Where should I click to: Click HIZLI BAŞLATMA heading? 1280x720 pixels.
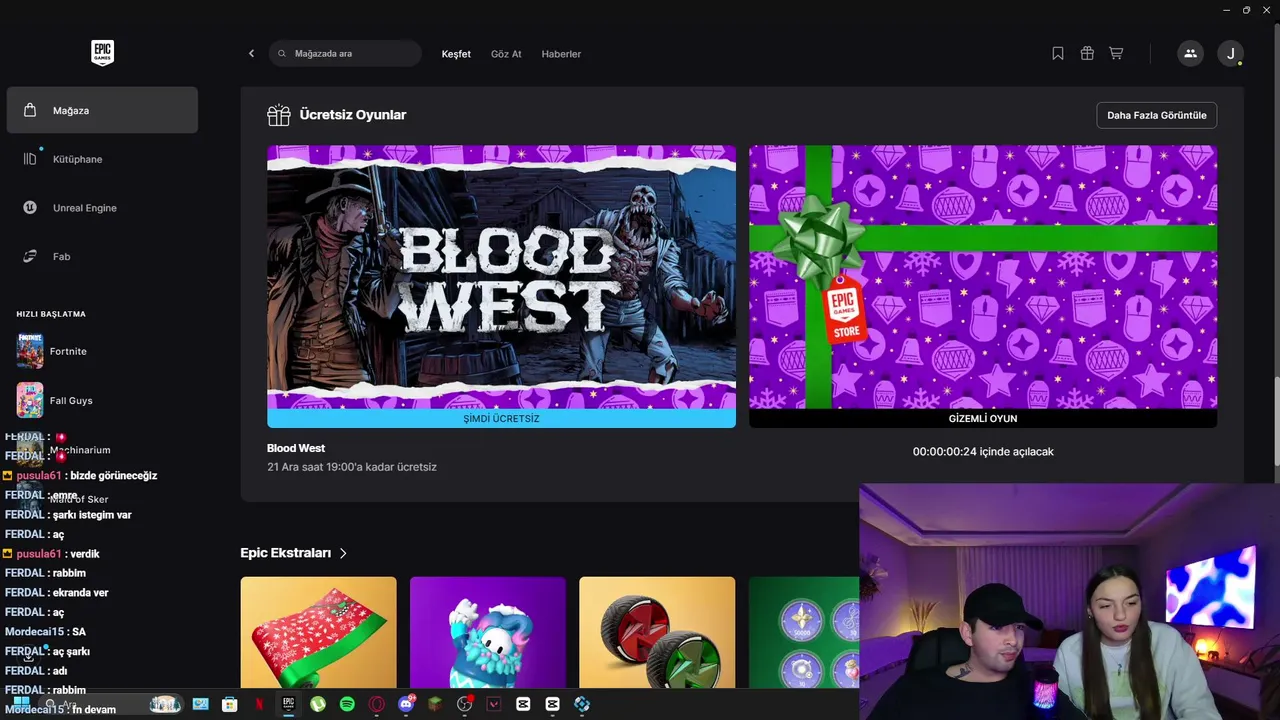click(x=51, y=314)
